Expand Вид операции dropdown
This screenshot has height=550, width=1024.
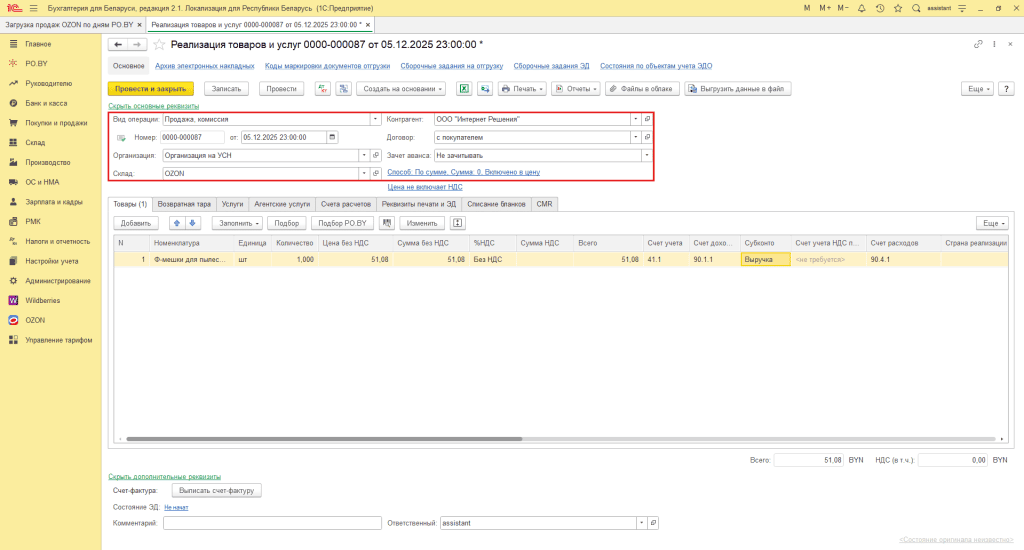coord(376,120)
